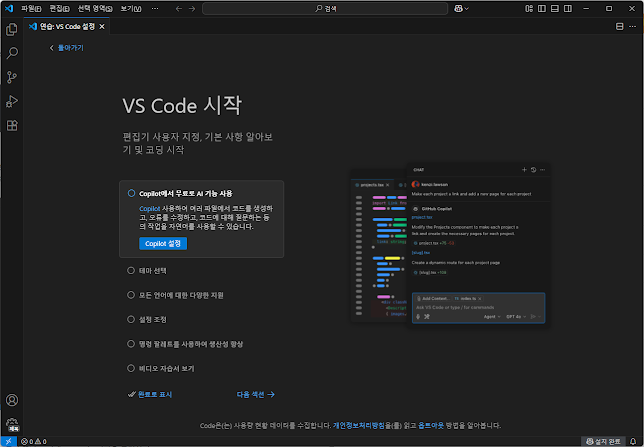Viewport: 644px width, 447px height.
Task: Click the VS Code logo in title bar
Action: coord(9,8)
